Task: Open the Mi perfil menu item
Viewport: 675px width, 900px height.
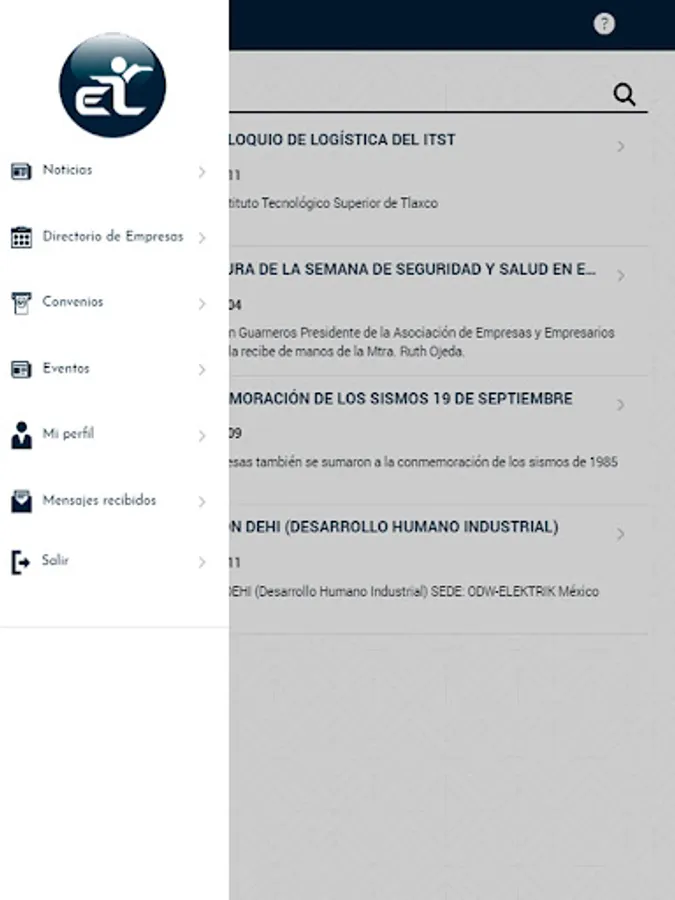Action: [109, 435]
